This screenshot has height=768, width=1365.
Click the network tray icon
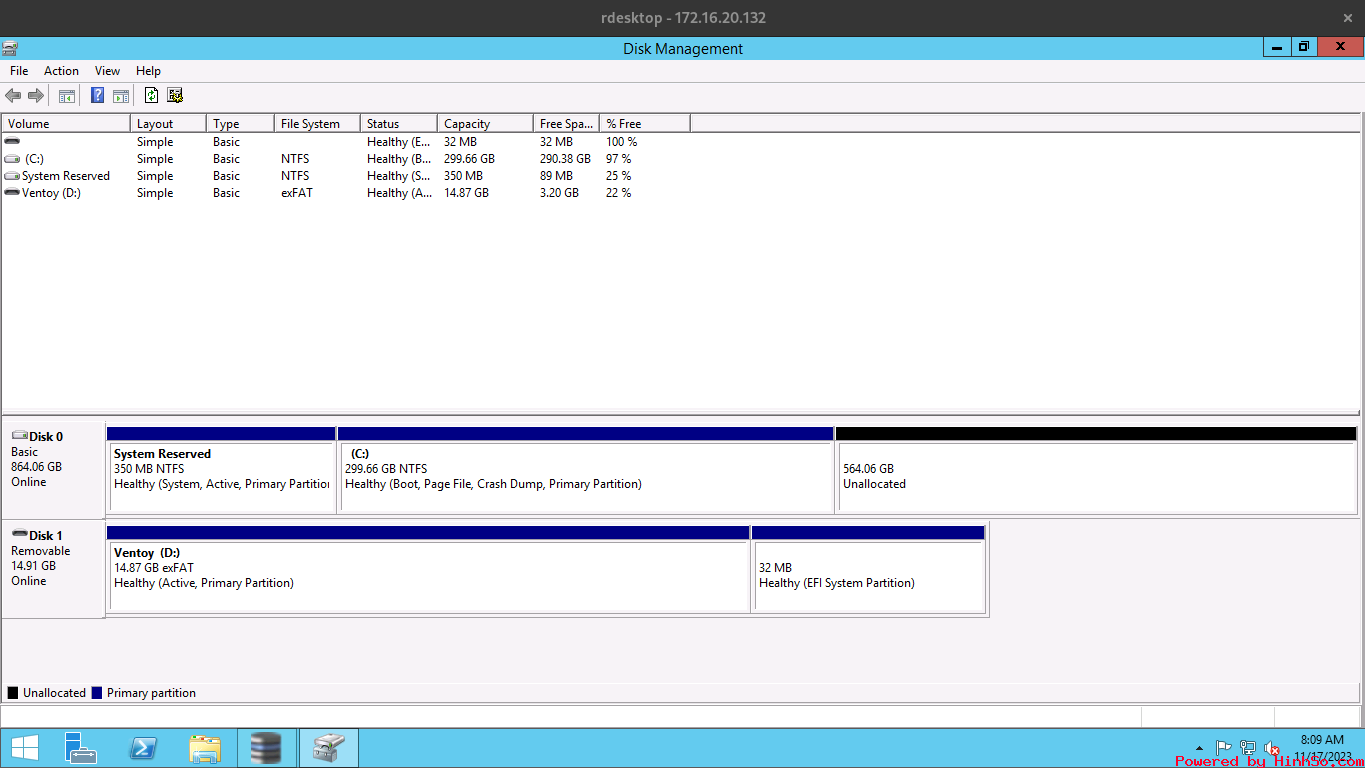[1248, 748]
